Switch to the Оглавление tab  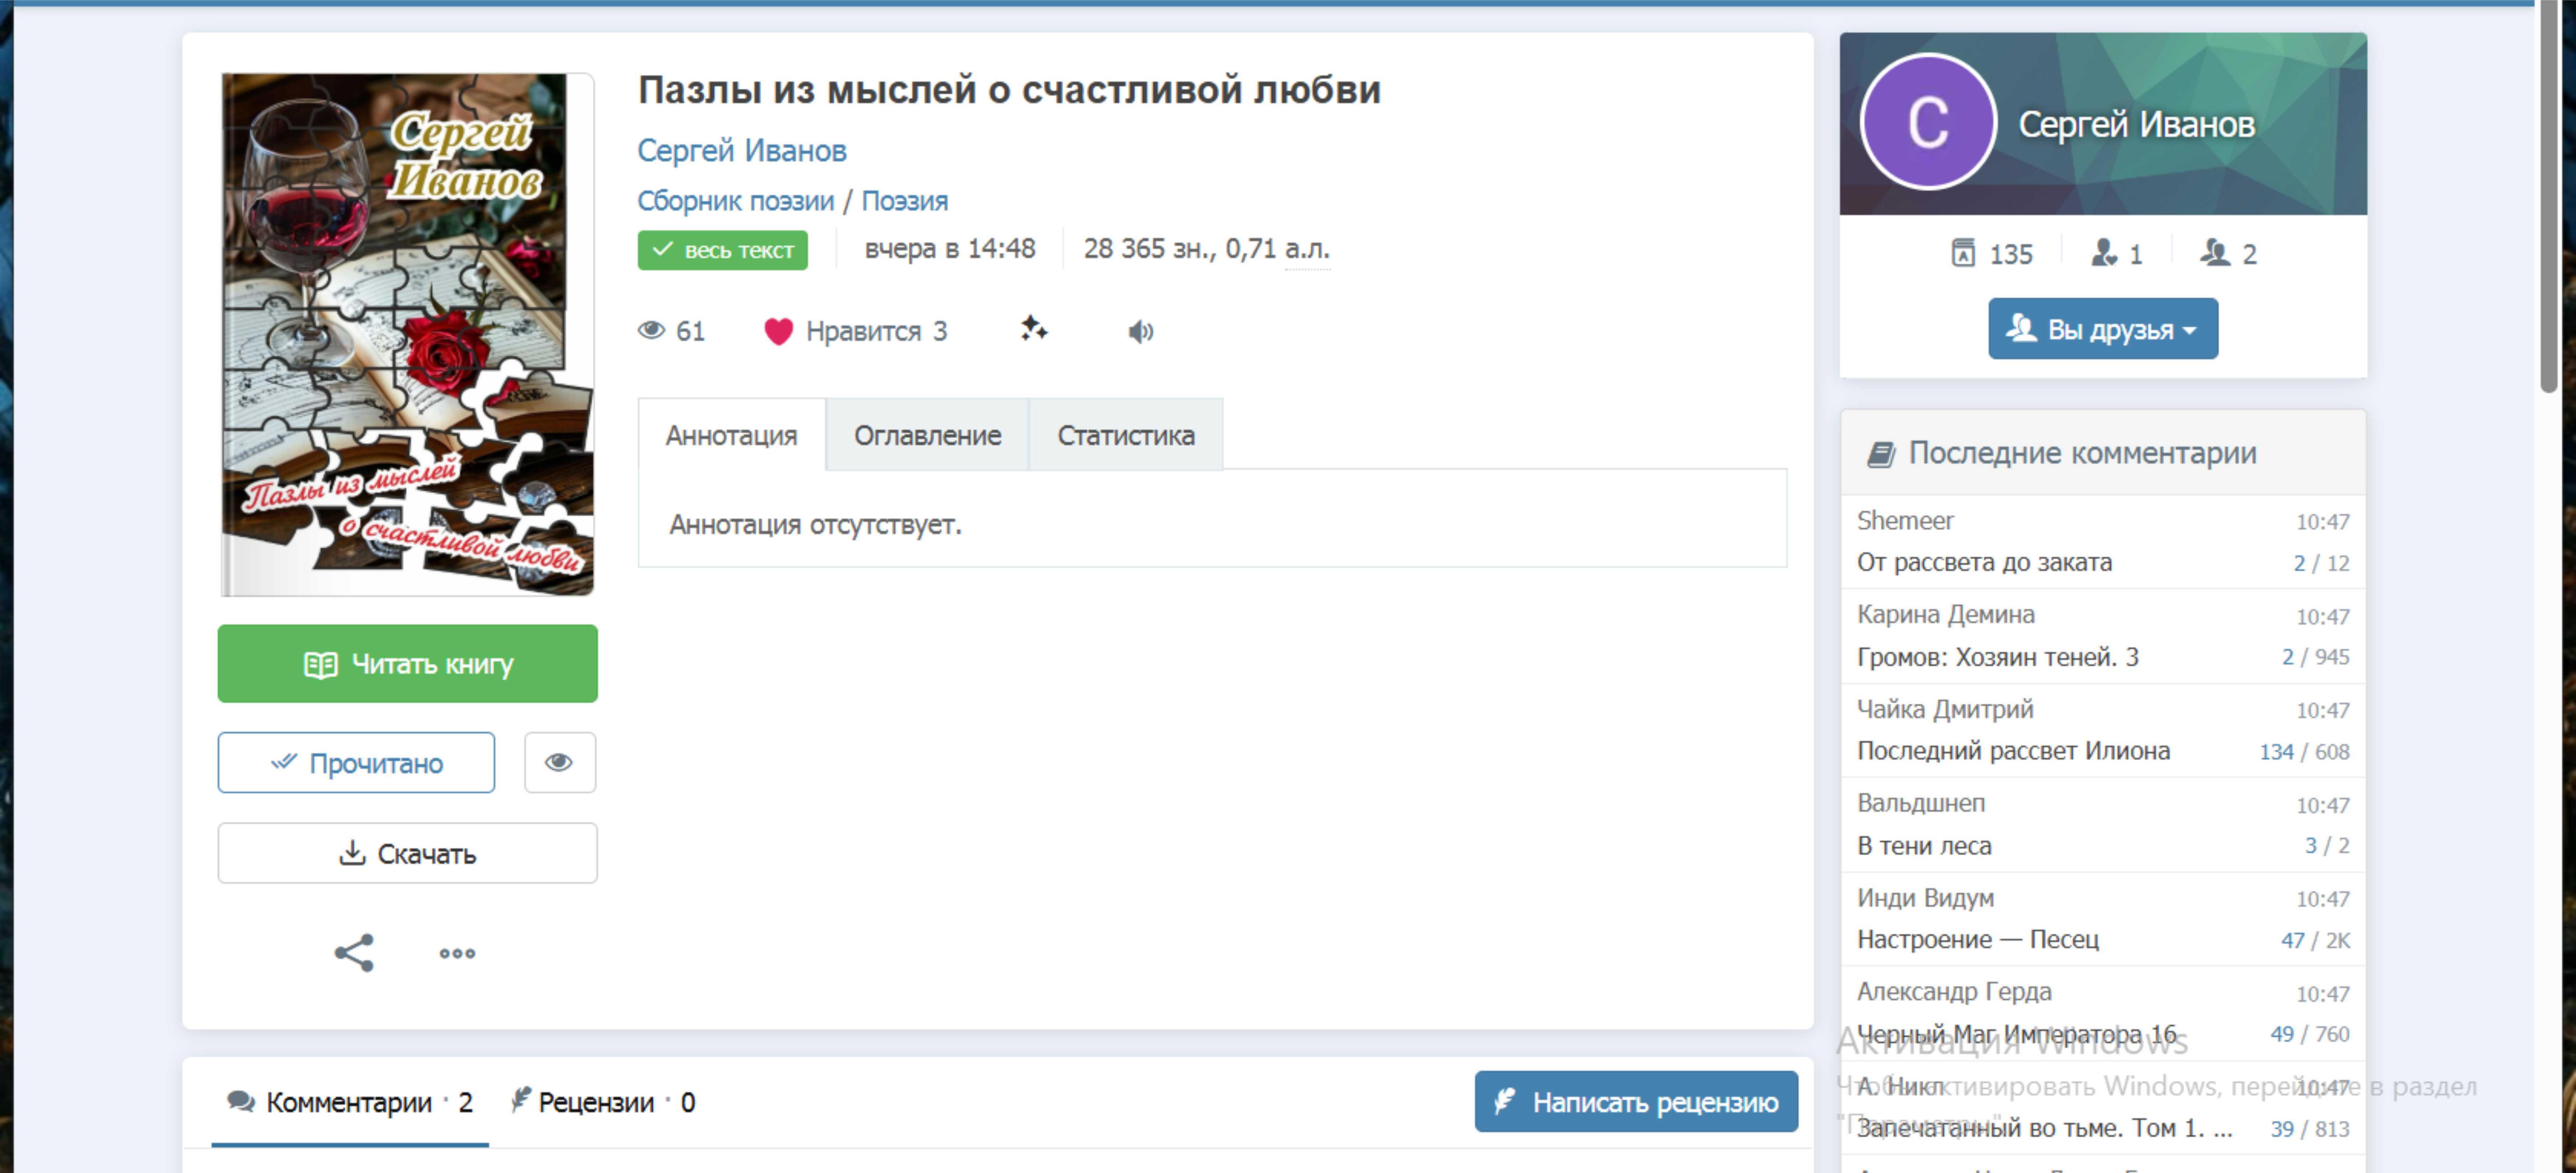pyautogui.click(x=927, y=435)
